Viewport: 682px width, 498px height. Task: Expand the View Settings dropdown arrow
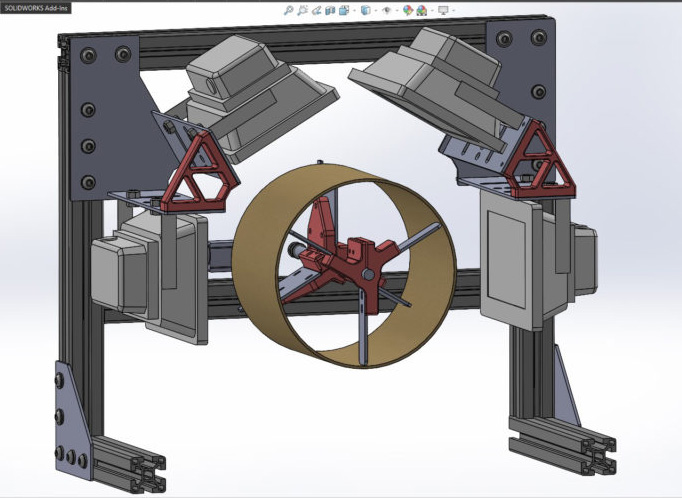(x=454, y=11)
